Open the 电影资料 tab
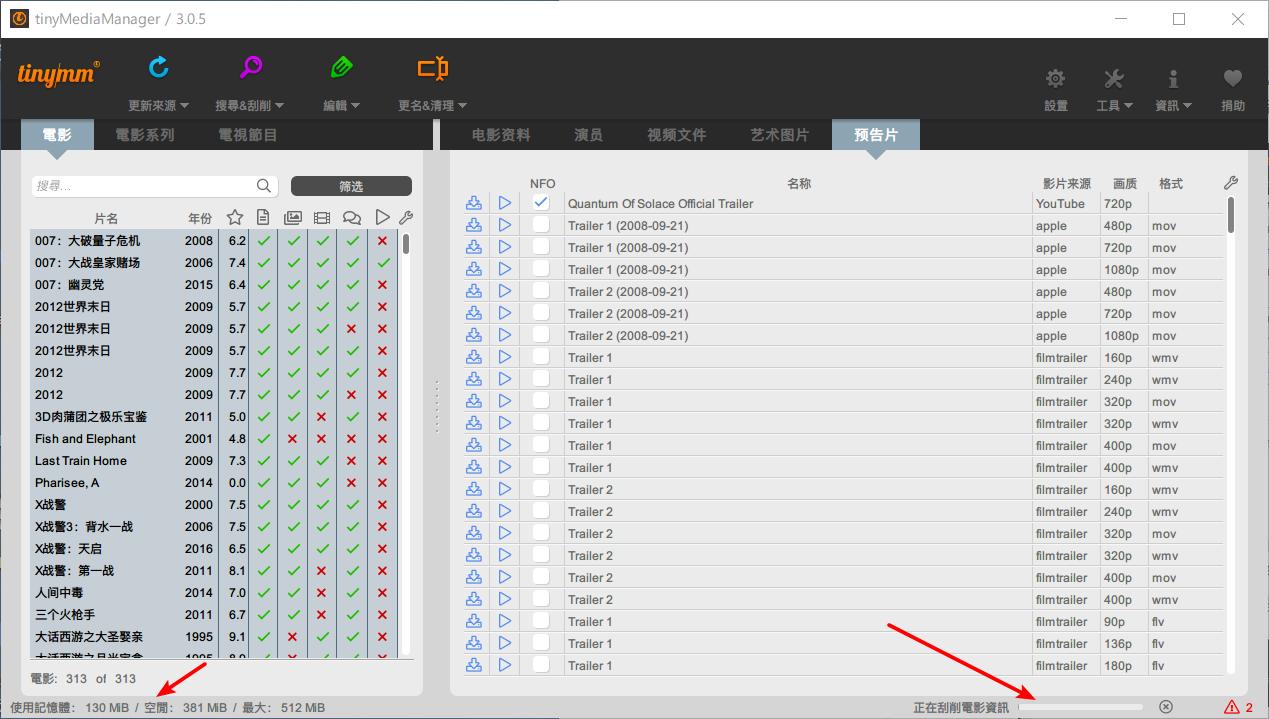 [x=501, y=135]
